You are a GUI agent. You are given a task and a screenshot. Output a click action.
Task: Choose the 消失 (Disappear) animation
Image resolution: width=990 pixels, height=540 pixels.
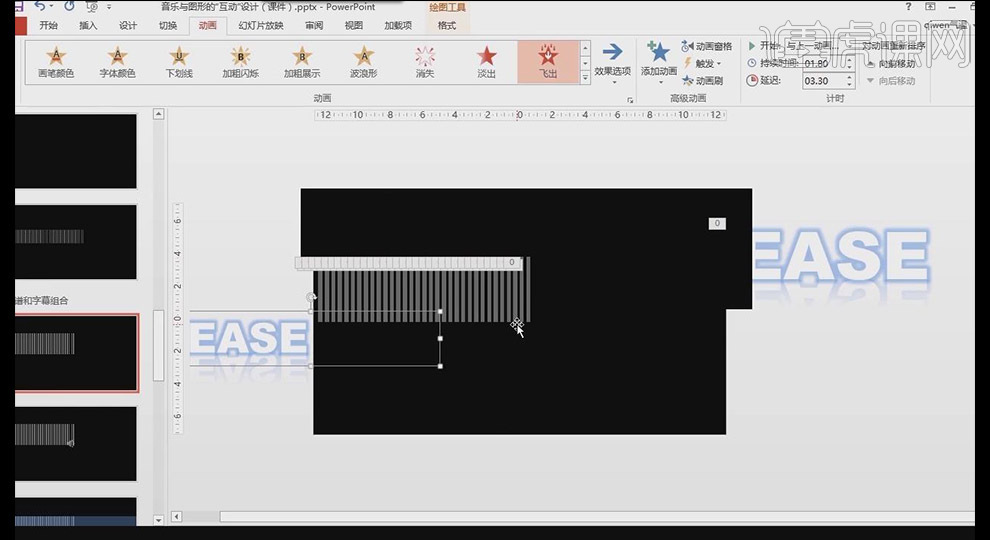[x=425, y=61]
